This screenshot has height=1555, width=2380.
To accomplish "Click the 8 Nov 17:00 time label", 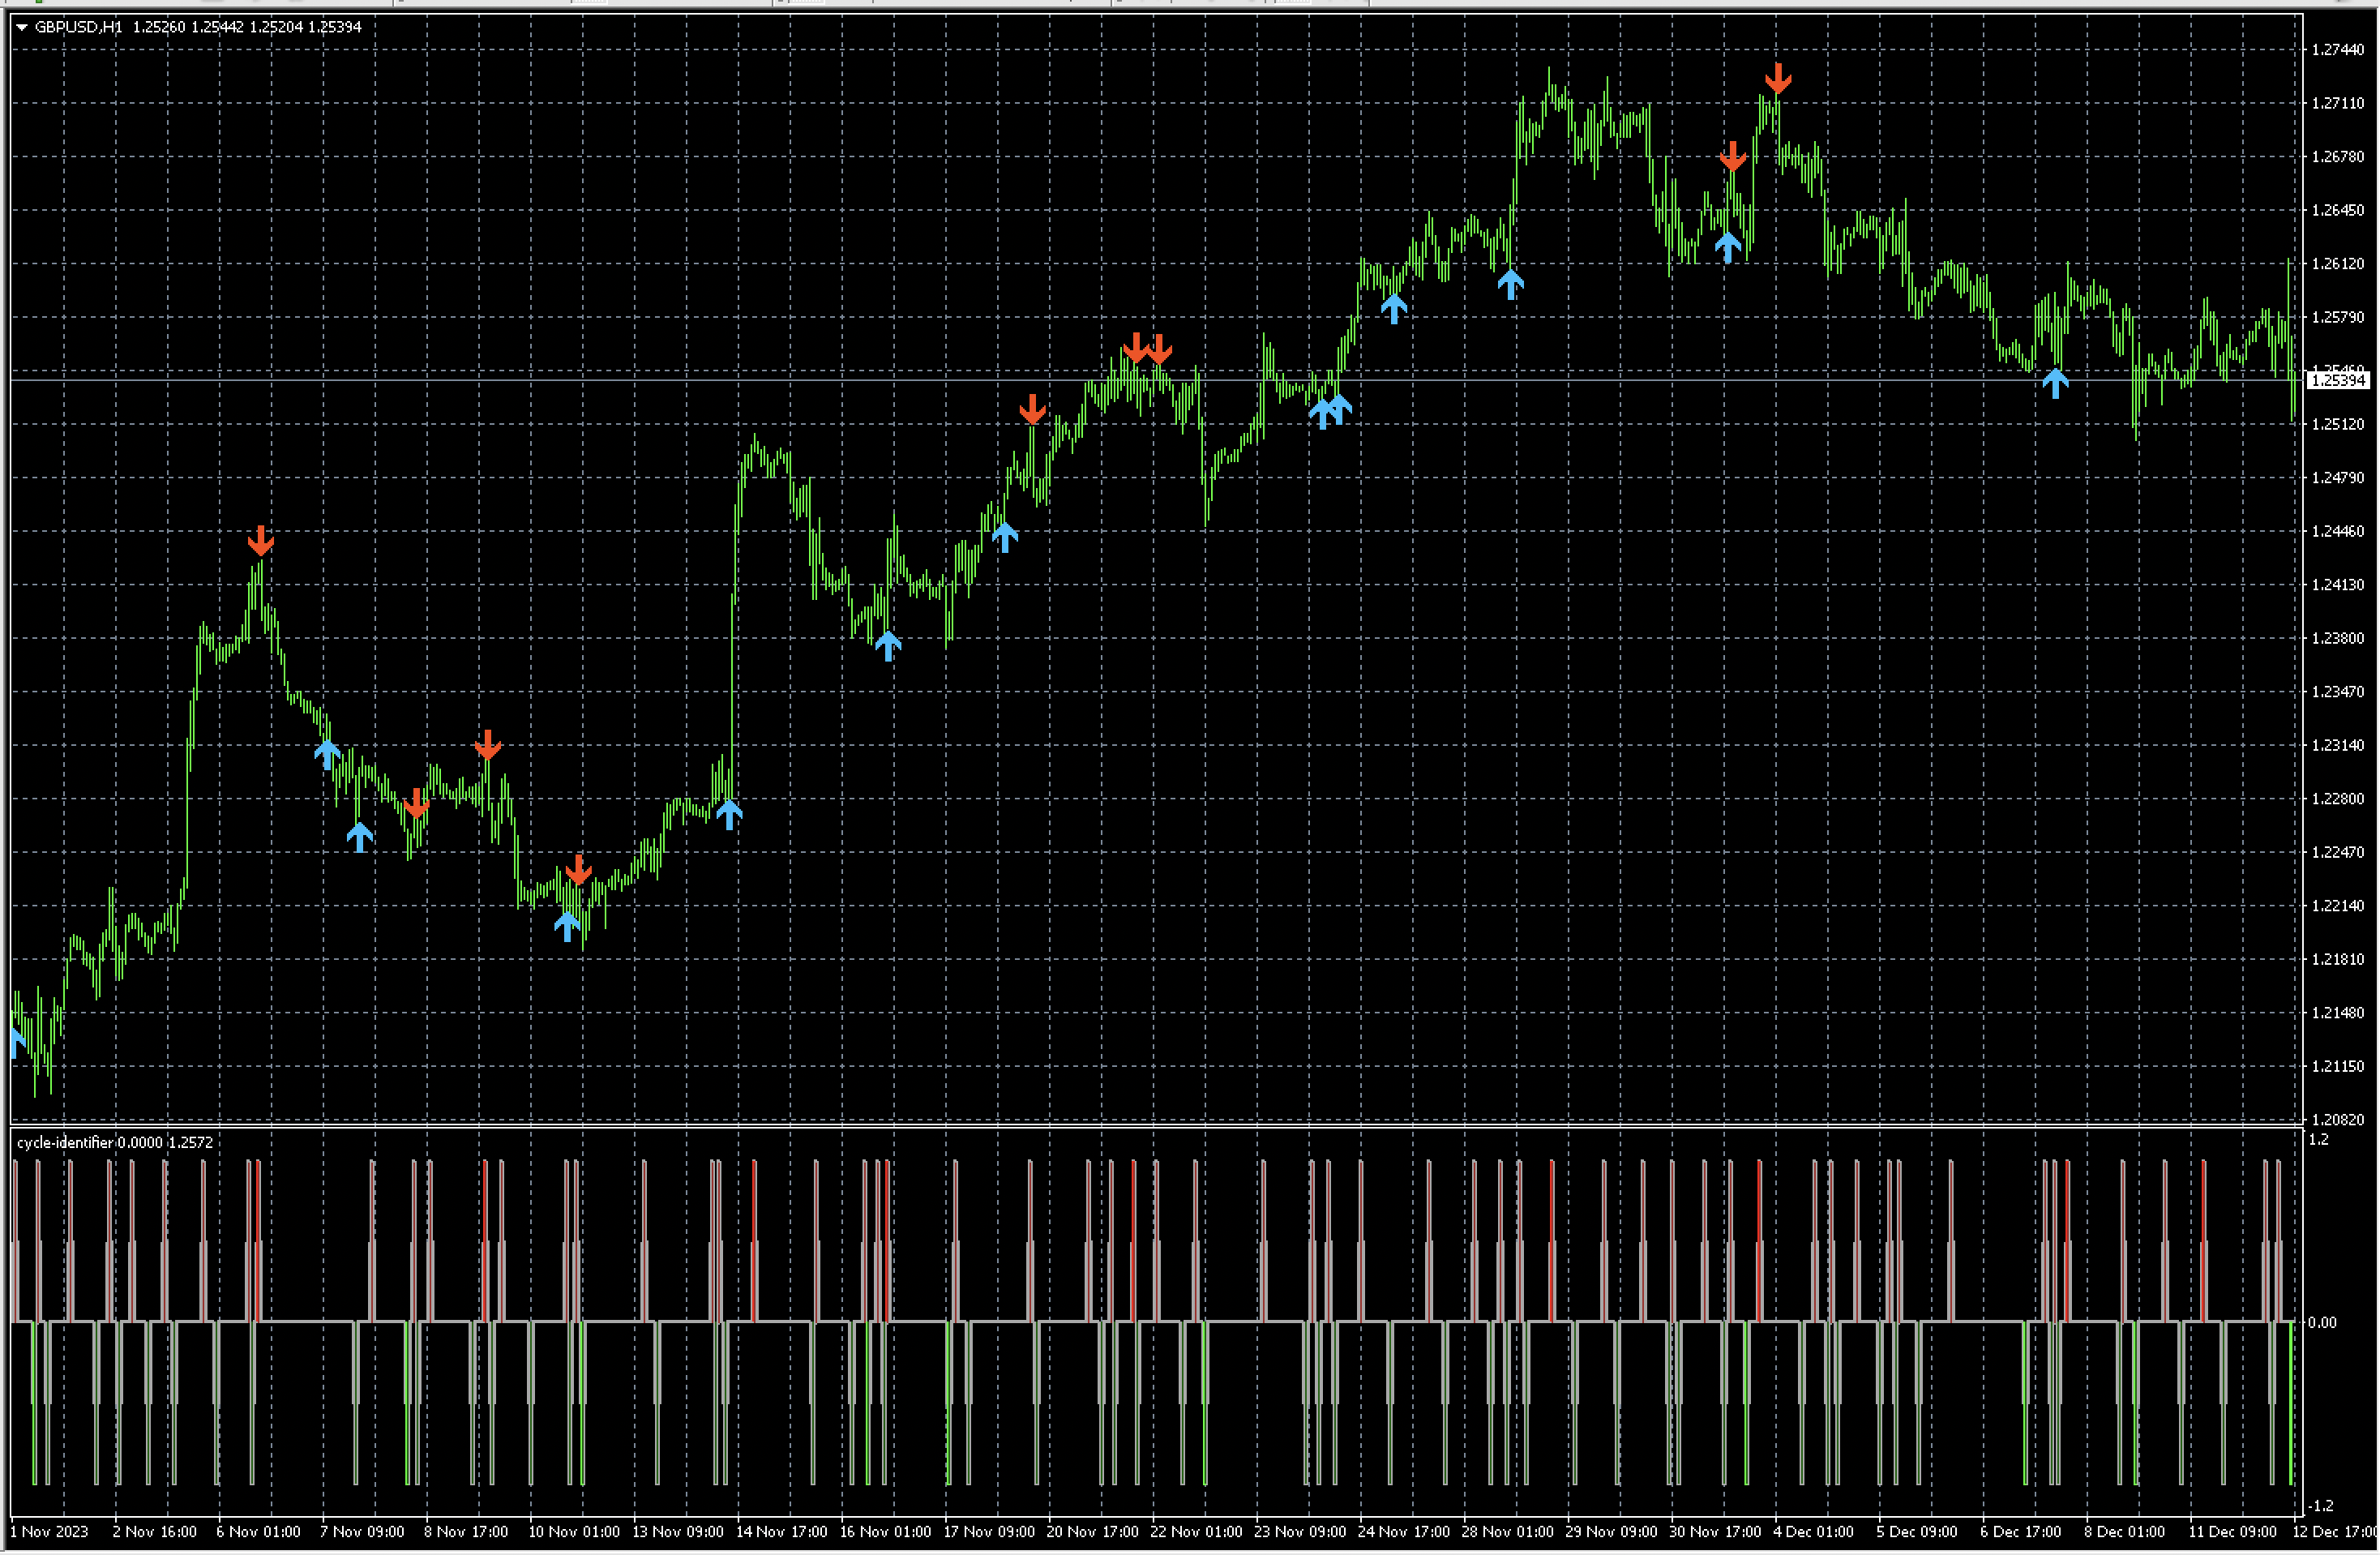I will (x=466, y=1532).
